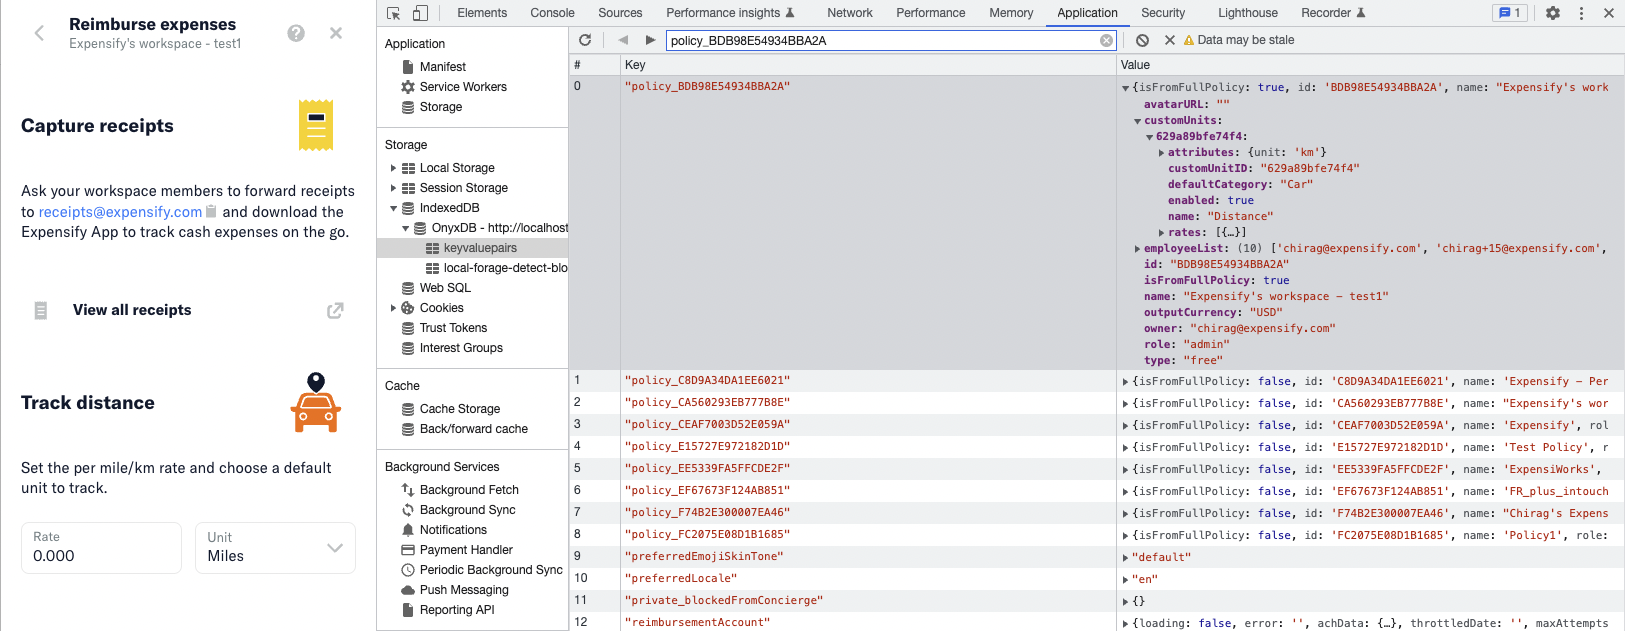Clear the key filter field

coord(1106,41)
